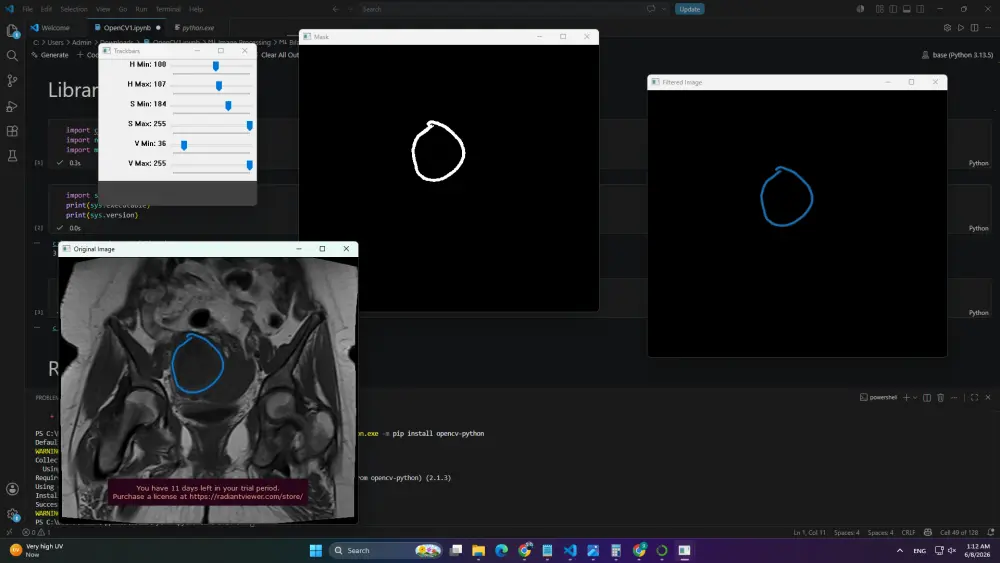Open the Copilot chat dropdown arrow
This screenshot has width=1000, height=563.
[x=664, y=9]
